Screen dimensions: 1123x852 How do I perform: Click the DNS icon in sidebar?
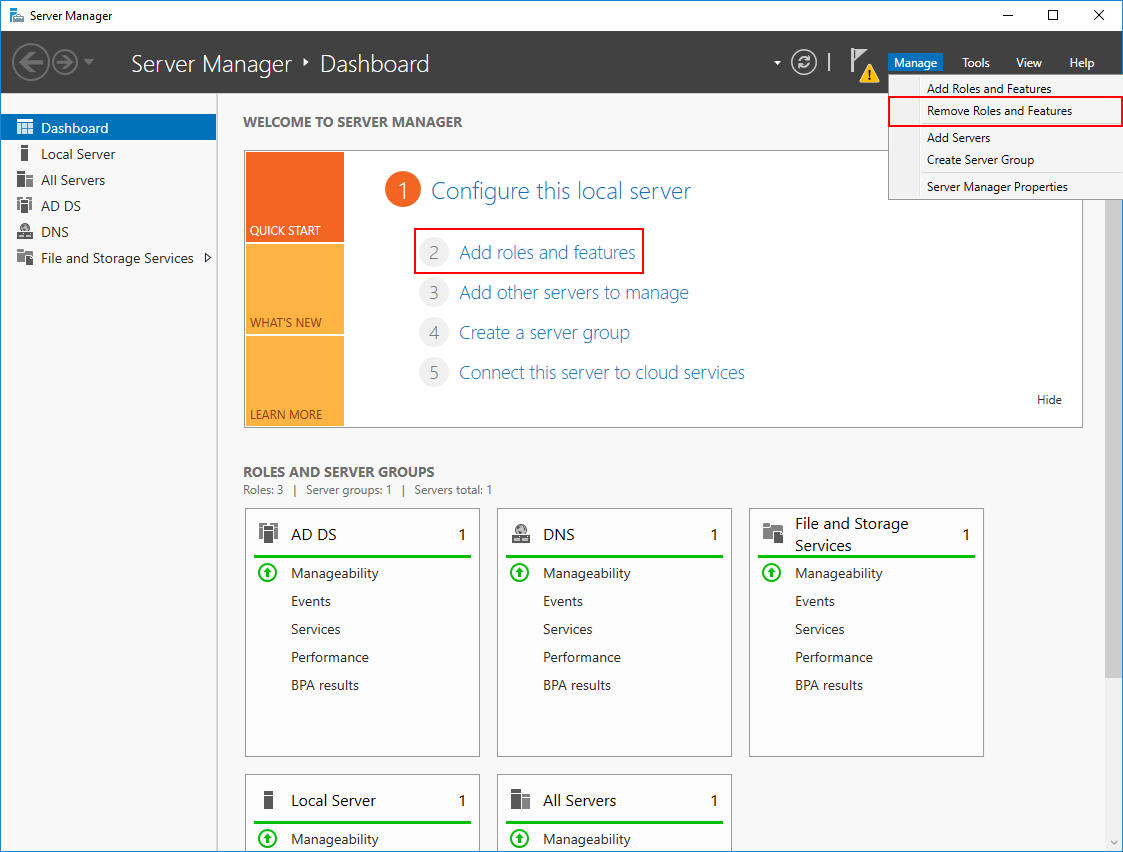coord(25,232)
